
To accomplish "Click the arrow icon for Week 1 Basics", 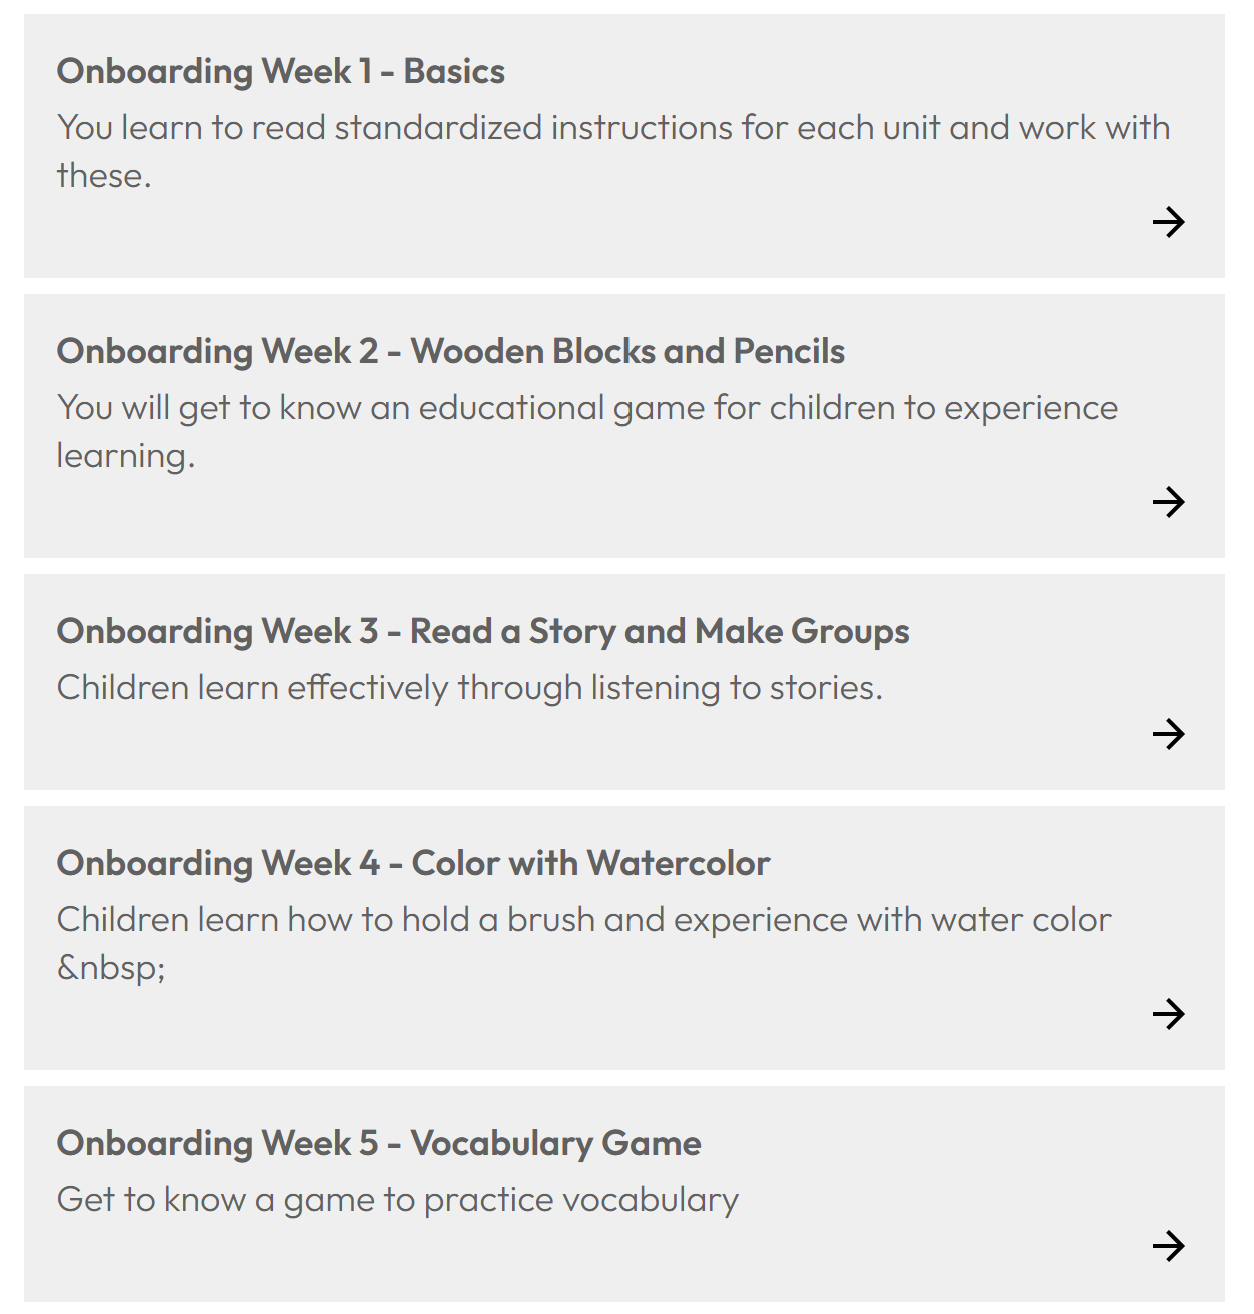I will coord(1168,222).
